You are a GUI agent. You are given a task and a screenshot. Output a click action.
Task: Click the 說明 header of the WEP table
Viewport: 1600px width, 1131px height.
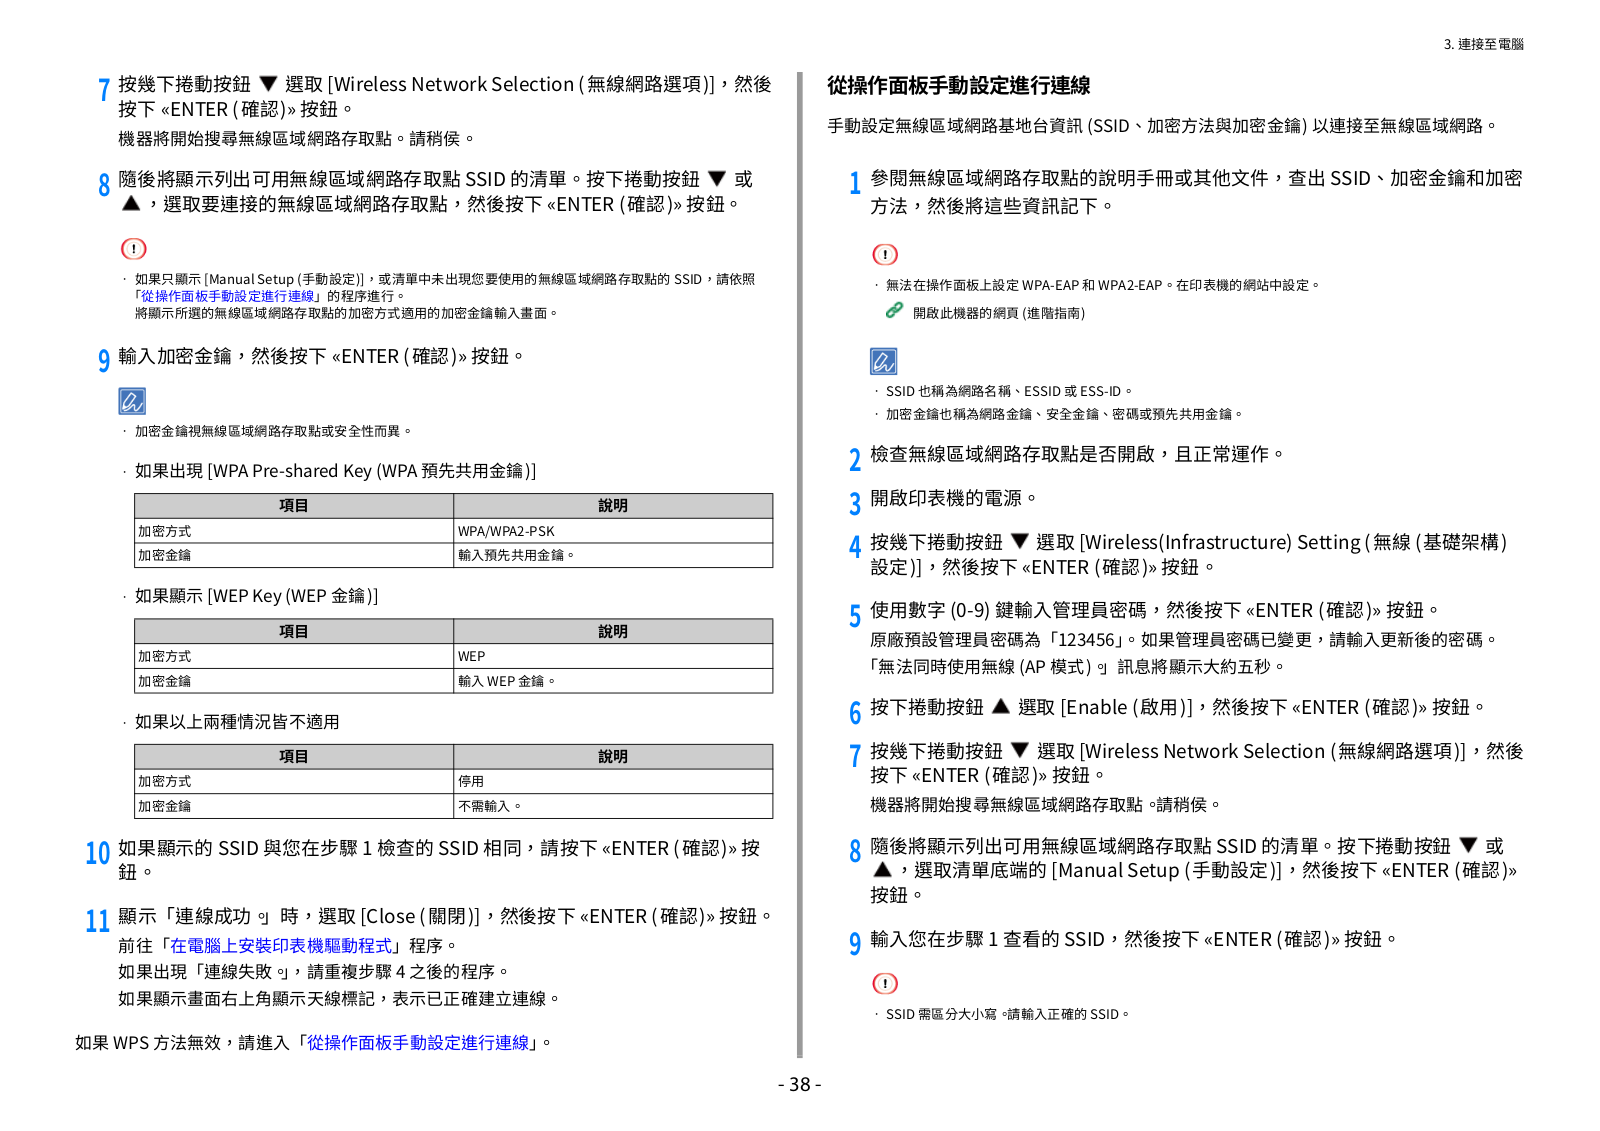[613, 631]
